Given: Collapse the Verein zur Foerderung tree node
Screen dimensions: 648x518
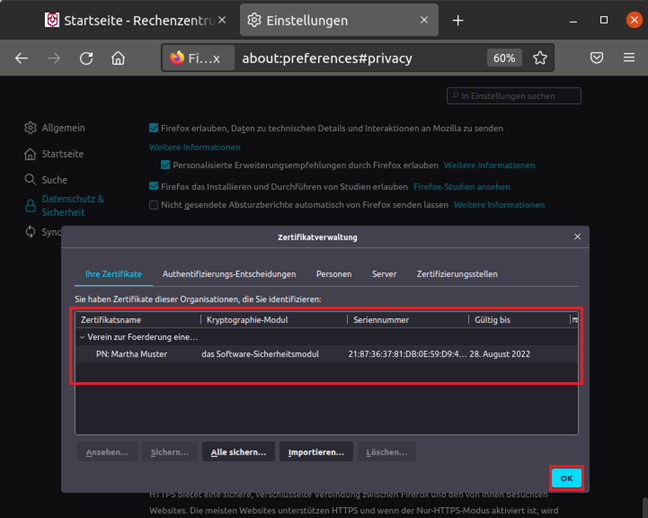Looking at the screenshot, I should pos(83,337).
